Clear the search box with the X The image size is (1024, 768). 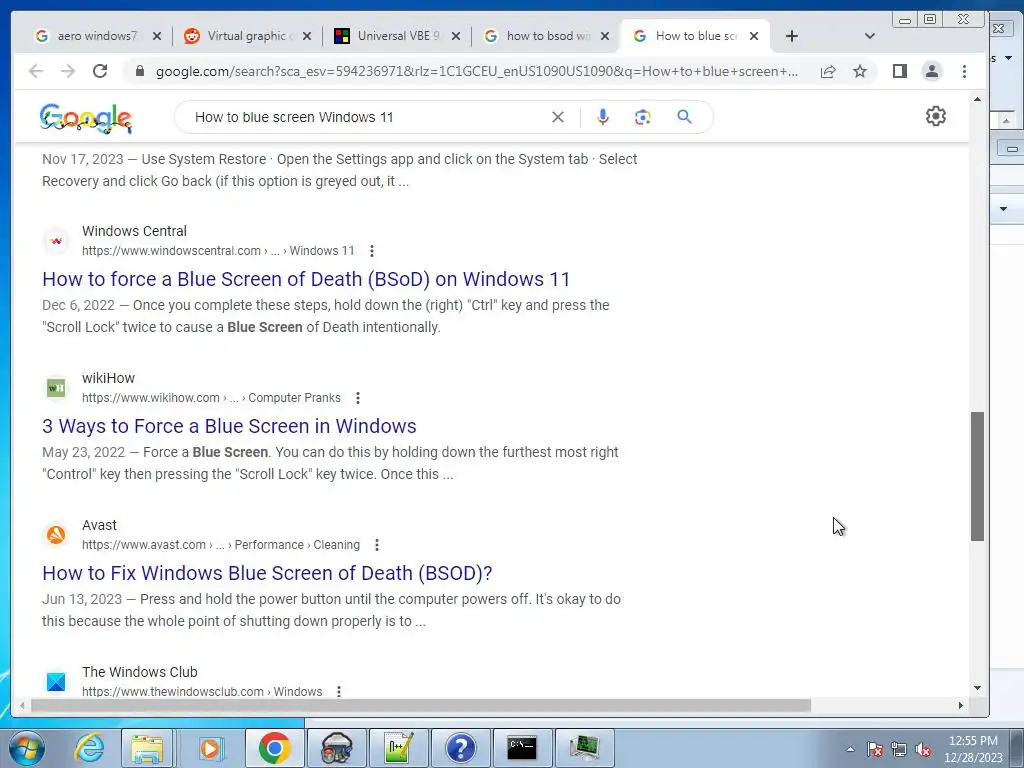(558, 117)
